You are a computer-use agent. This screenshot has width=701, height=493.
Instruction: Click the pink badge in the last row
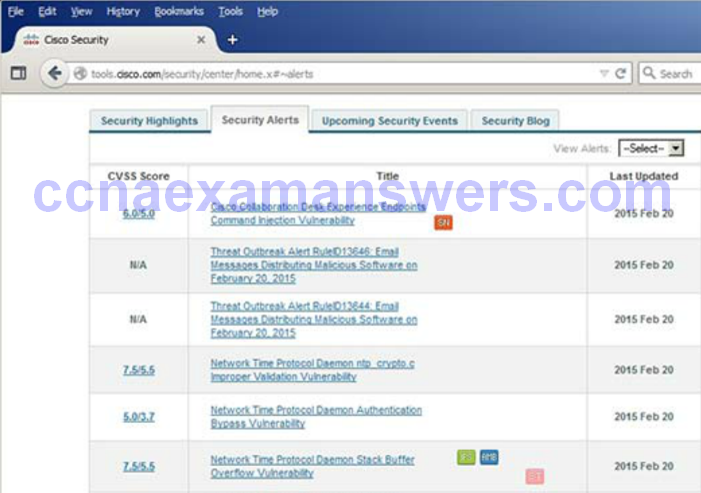pos(535,476)
